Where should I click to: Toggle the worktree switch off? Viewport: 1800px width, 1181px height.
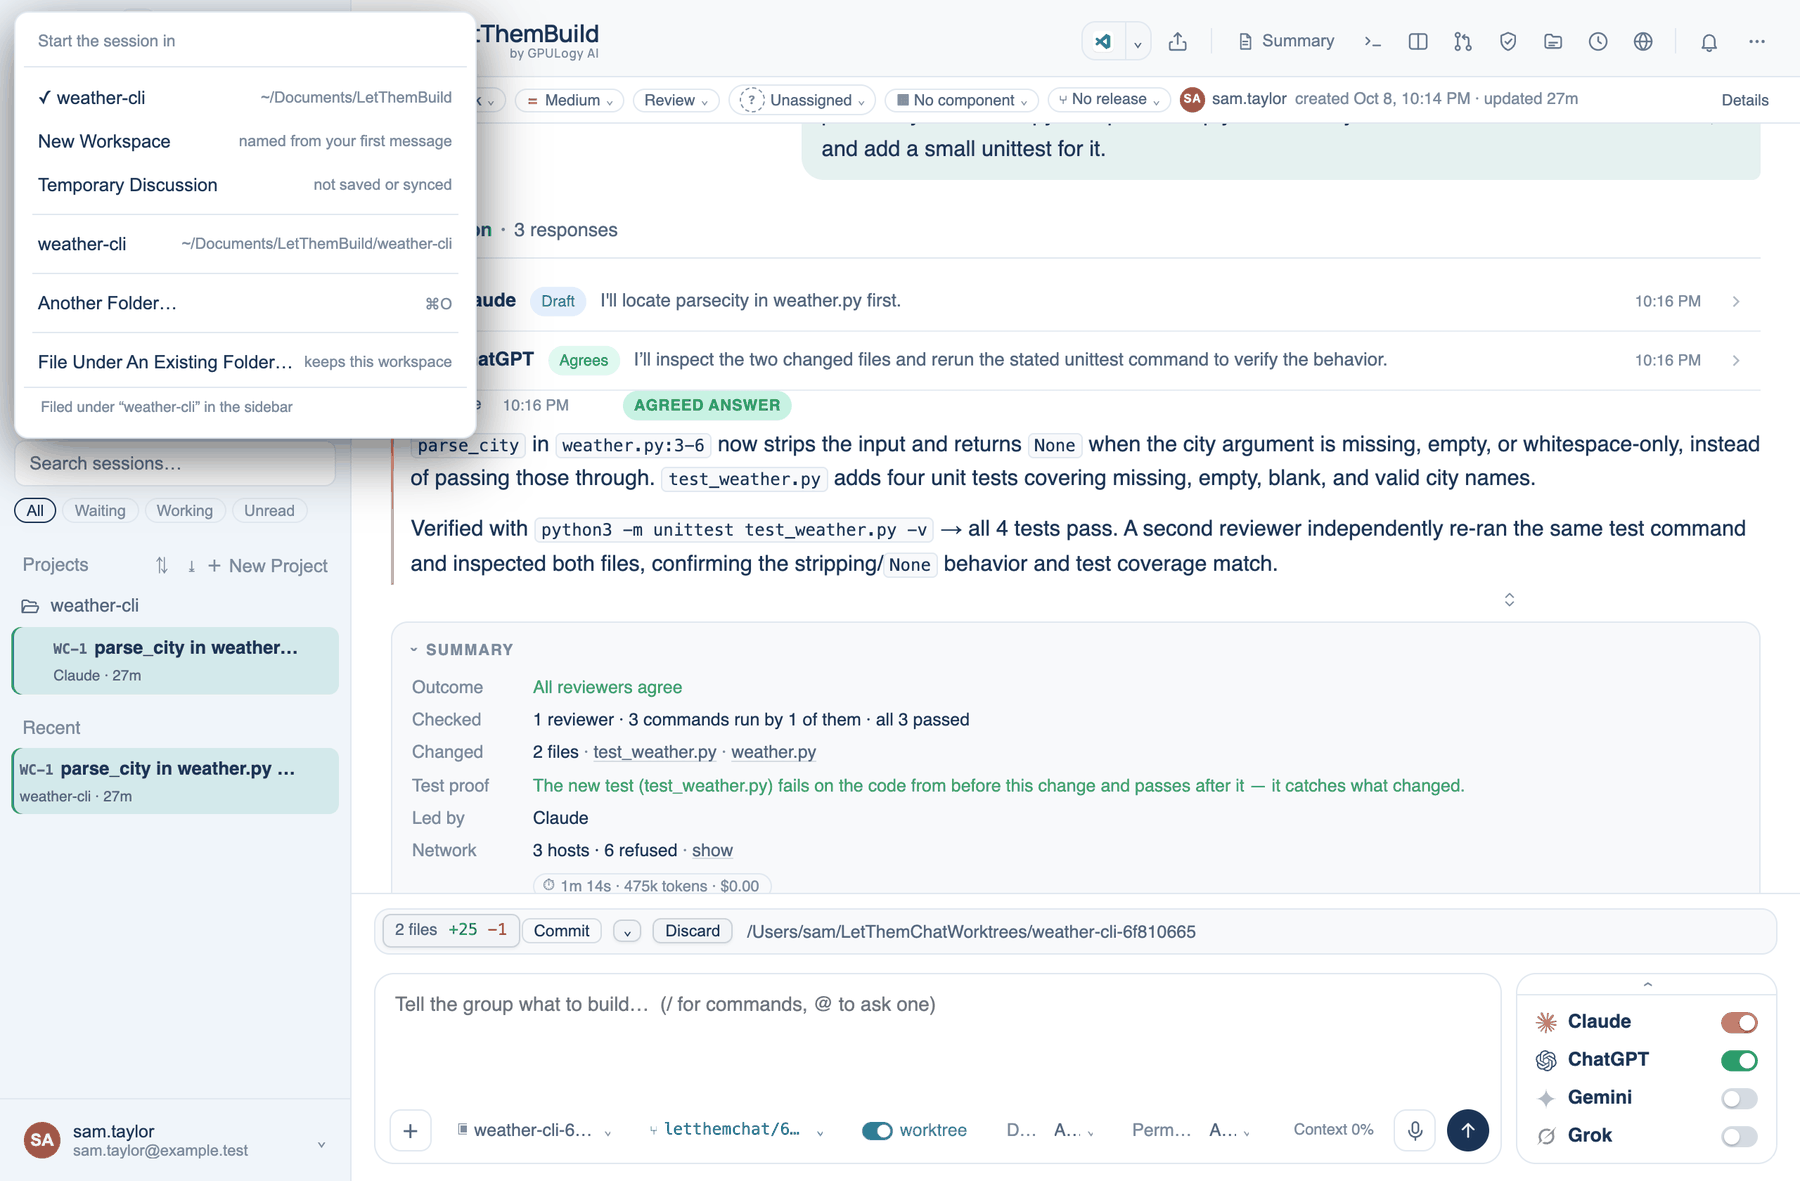click(877, 1131)
